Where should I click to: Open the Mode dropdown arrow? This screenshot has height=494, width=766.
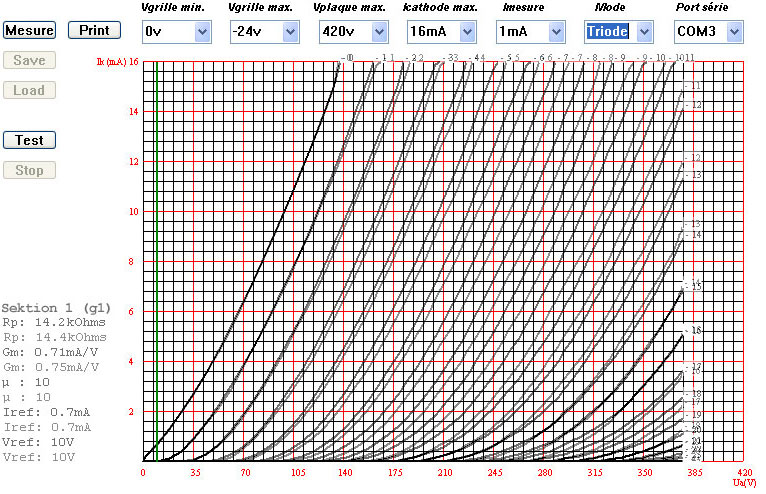click(x=645, y=32)
